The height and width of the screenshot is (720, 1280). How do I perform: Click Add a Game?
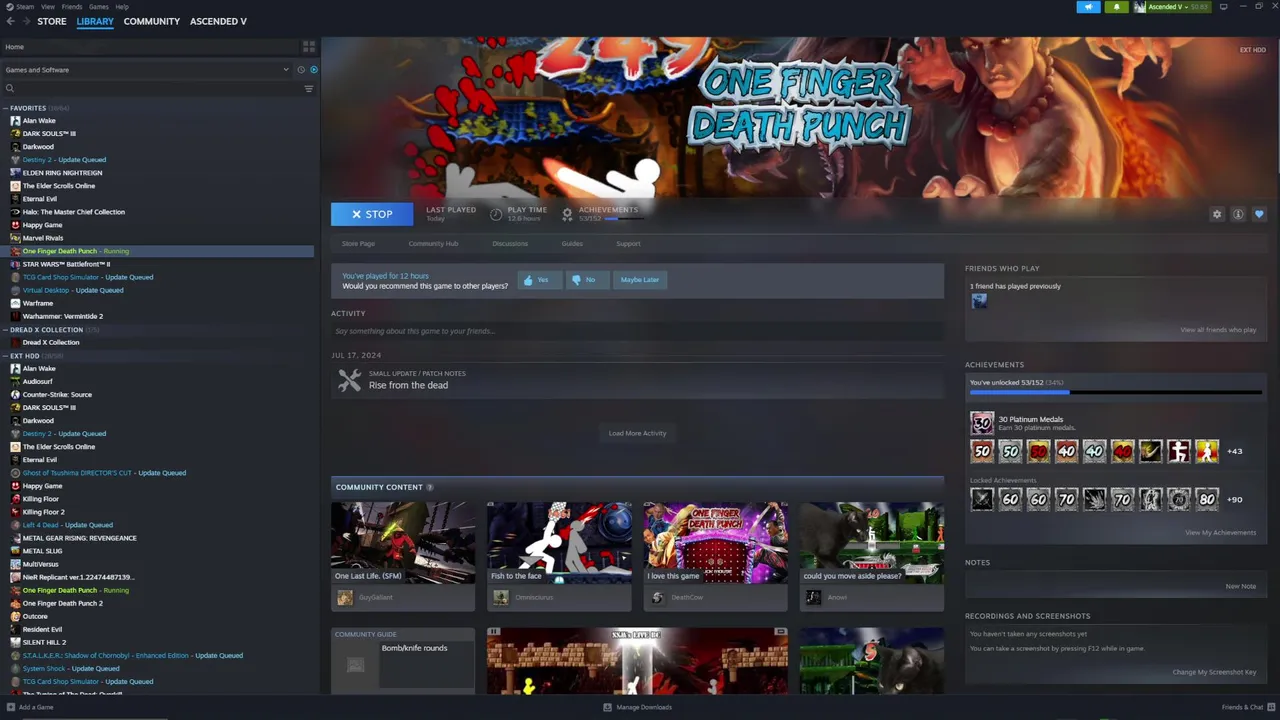click(30, 707)
